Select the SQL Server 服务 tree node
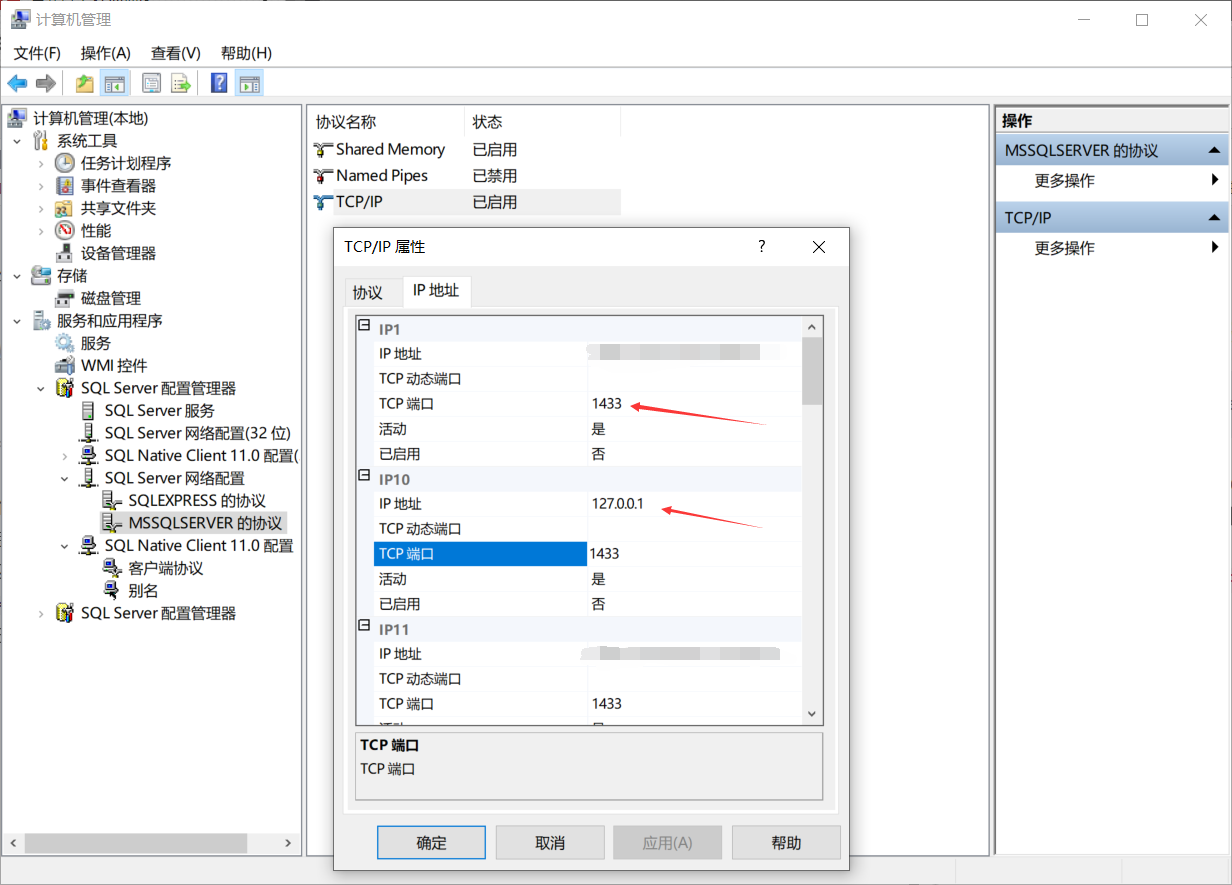The height and width of the screenshot is (885, 1232). click(x=160, y=410)
